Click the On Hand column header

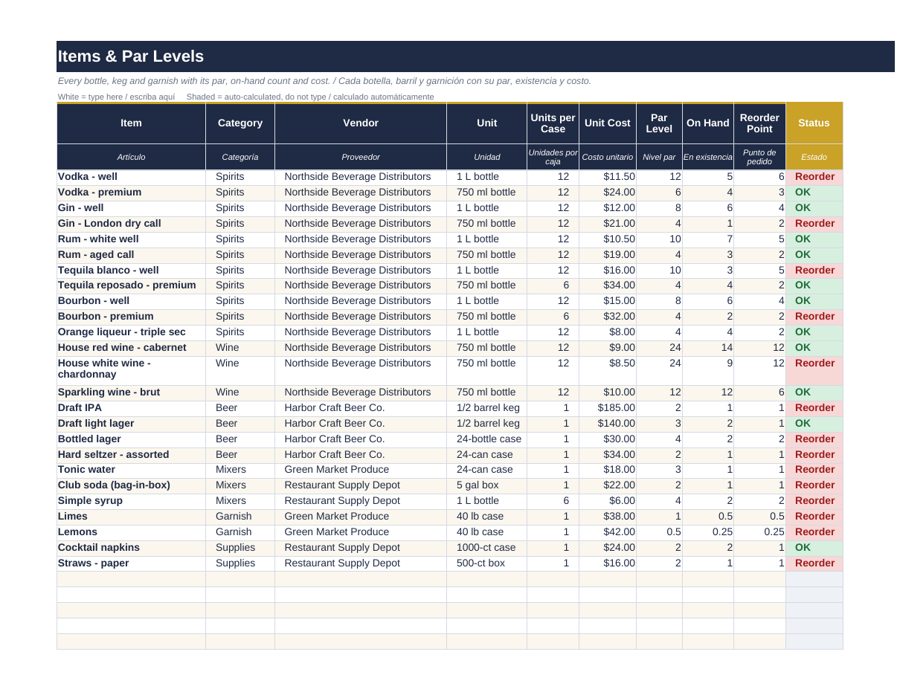pos(708,123)
